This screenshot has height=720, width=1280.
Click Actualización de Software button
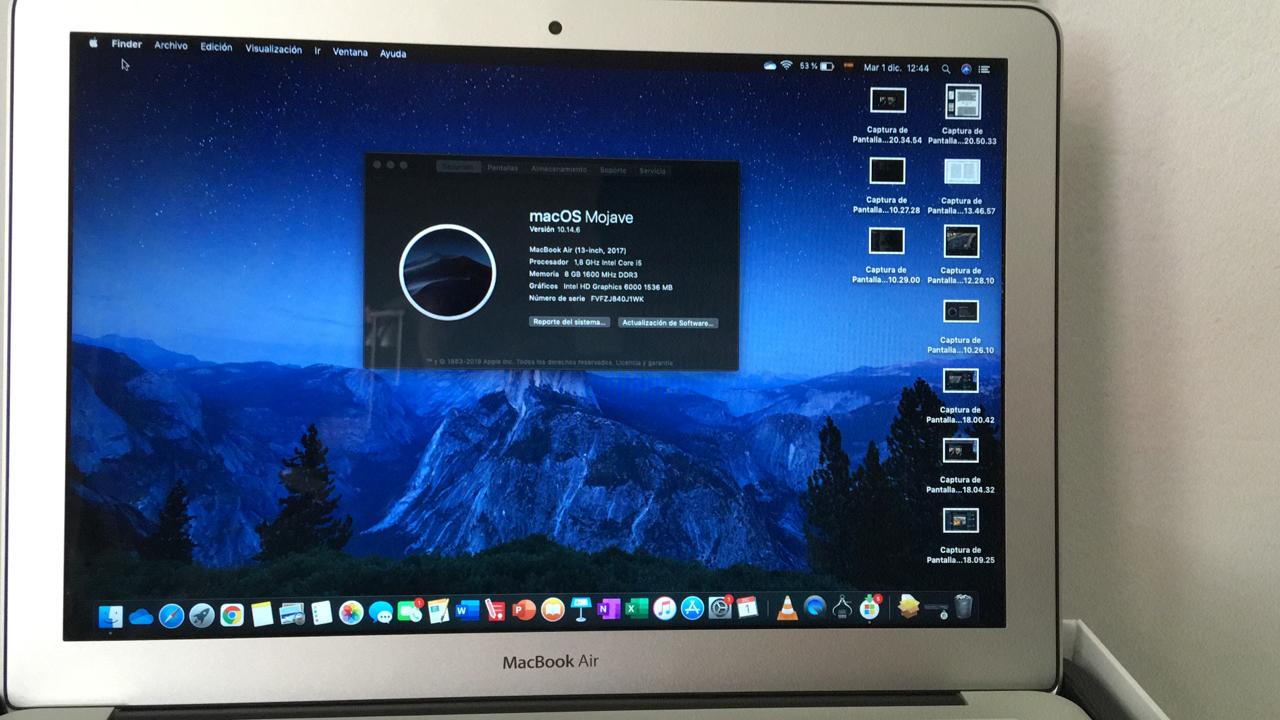coord(668,323)
